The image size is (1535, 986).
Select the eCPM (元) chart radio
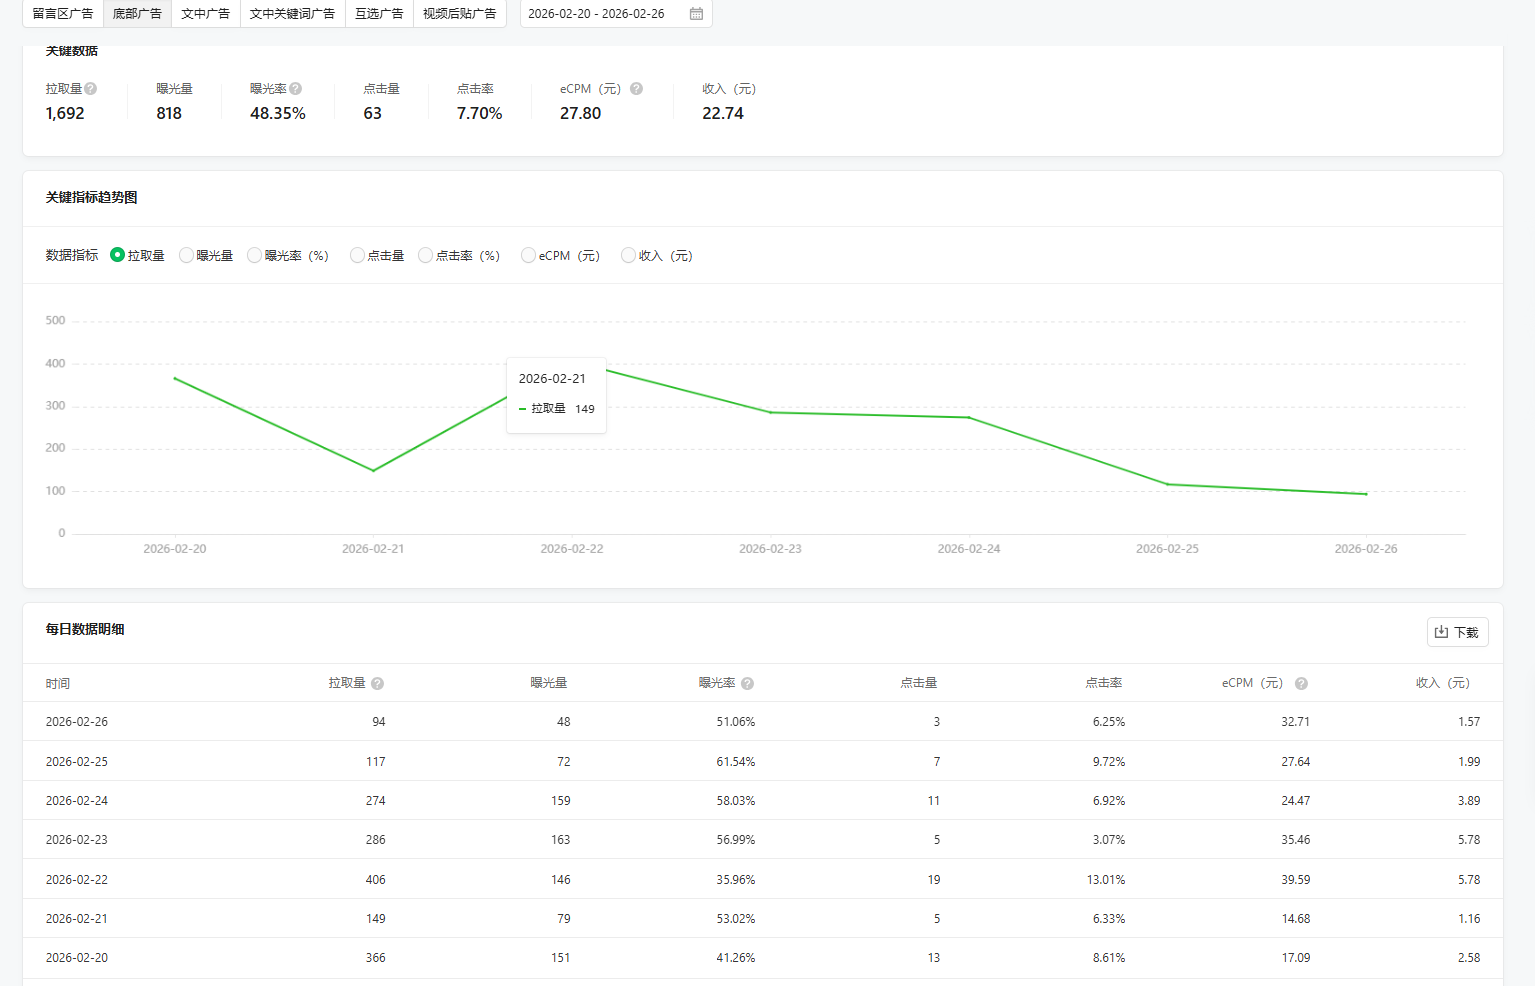pos(528,256)
